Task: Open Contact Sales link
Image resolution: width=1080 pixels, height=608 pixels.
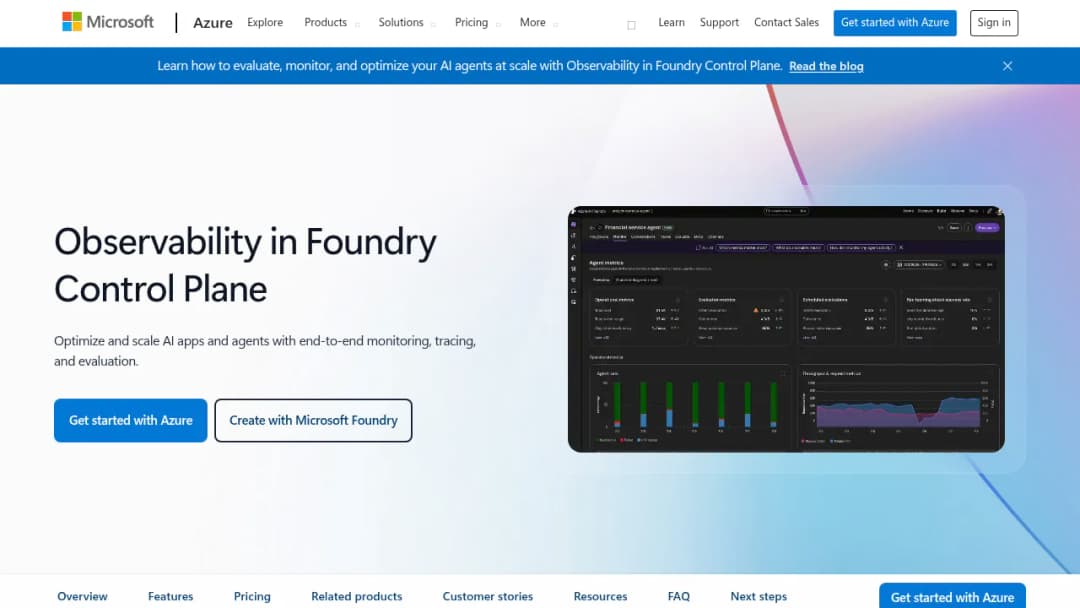Action: pos(787,22)
